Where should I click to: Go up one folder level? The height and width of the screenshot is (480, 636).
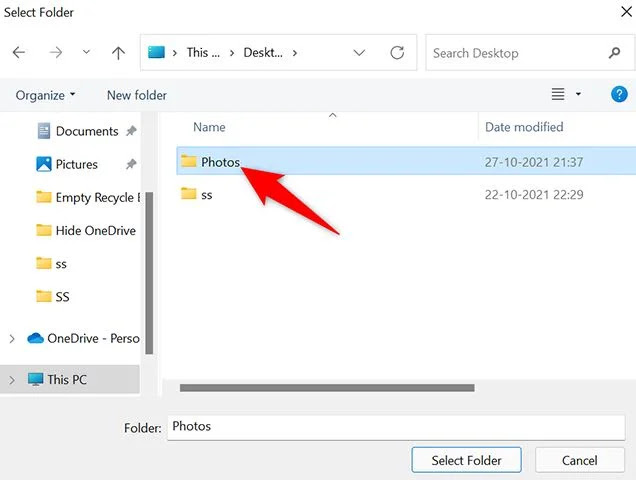tap(118, 53)
